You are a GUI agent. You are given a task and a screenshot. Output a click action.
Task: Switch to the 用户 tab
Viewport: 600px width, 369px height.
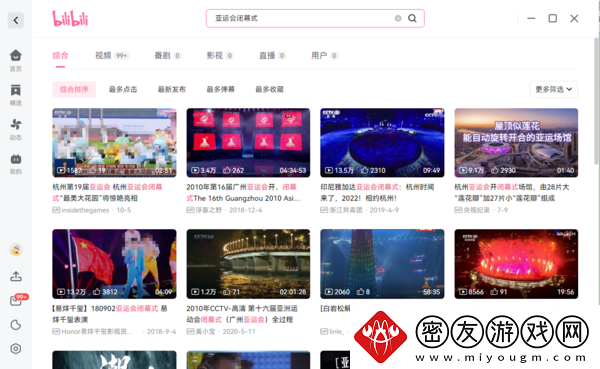[324, 56]
